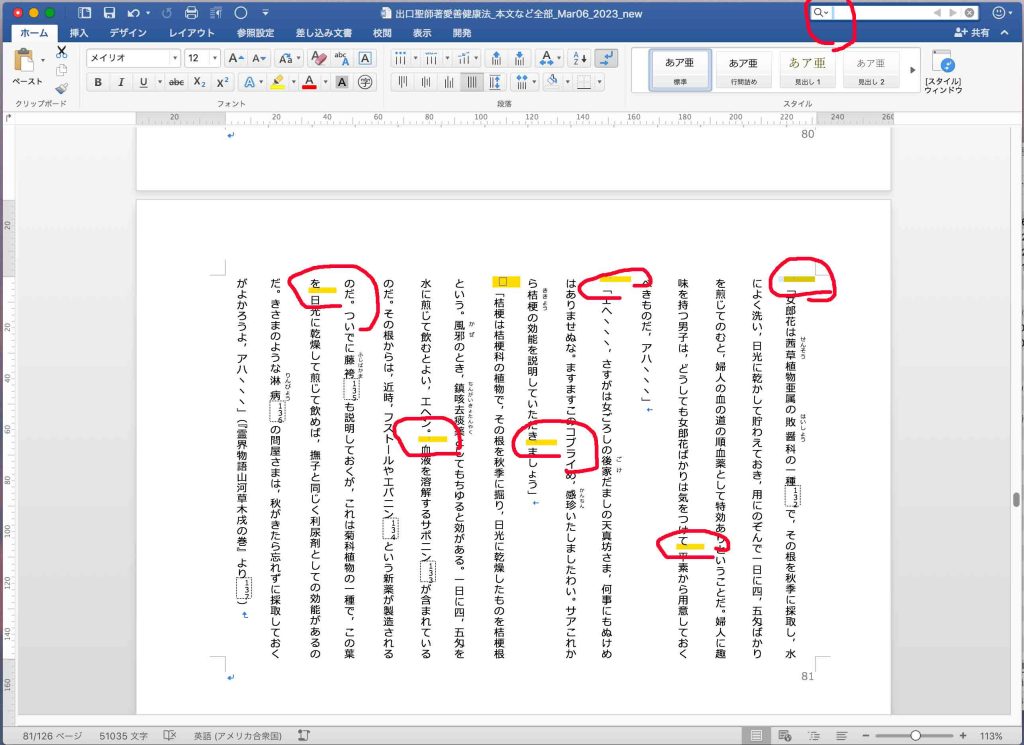Open the font name メイリオ dropdown
The image size is (1024, 745).
[x=175, y=58]
